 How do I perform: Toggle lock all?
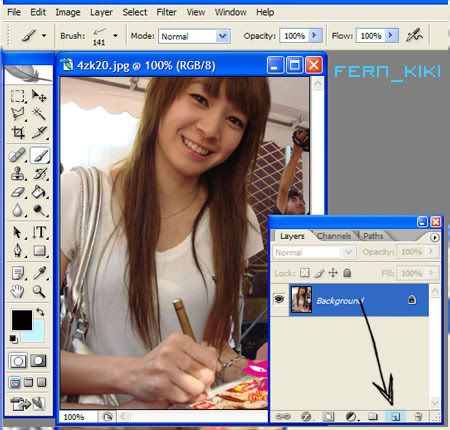tap(347, 273)
